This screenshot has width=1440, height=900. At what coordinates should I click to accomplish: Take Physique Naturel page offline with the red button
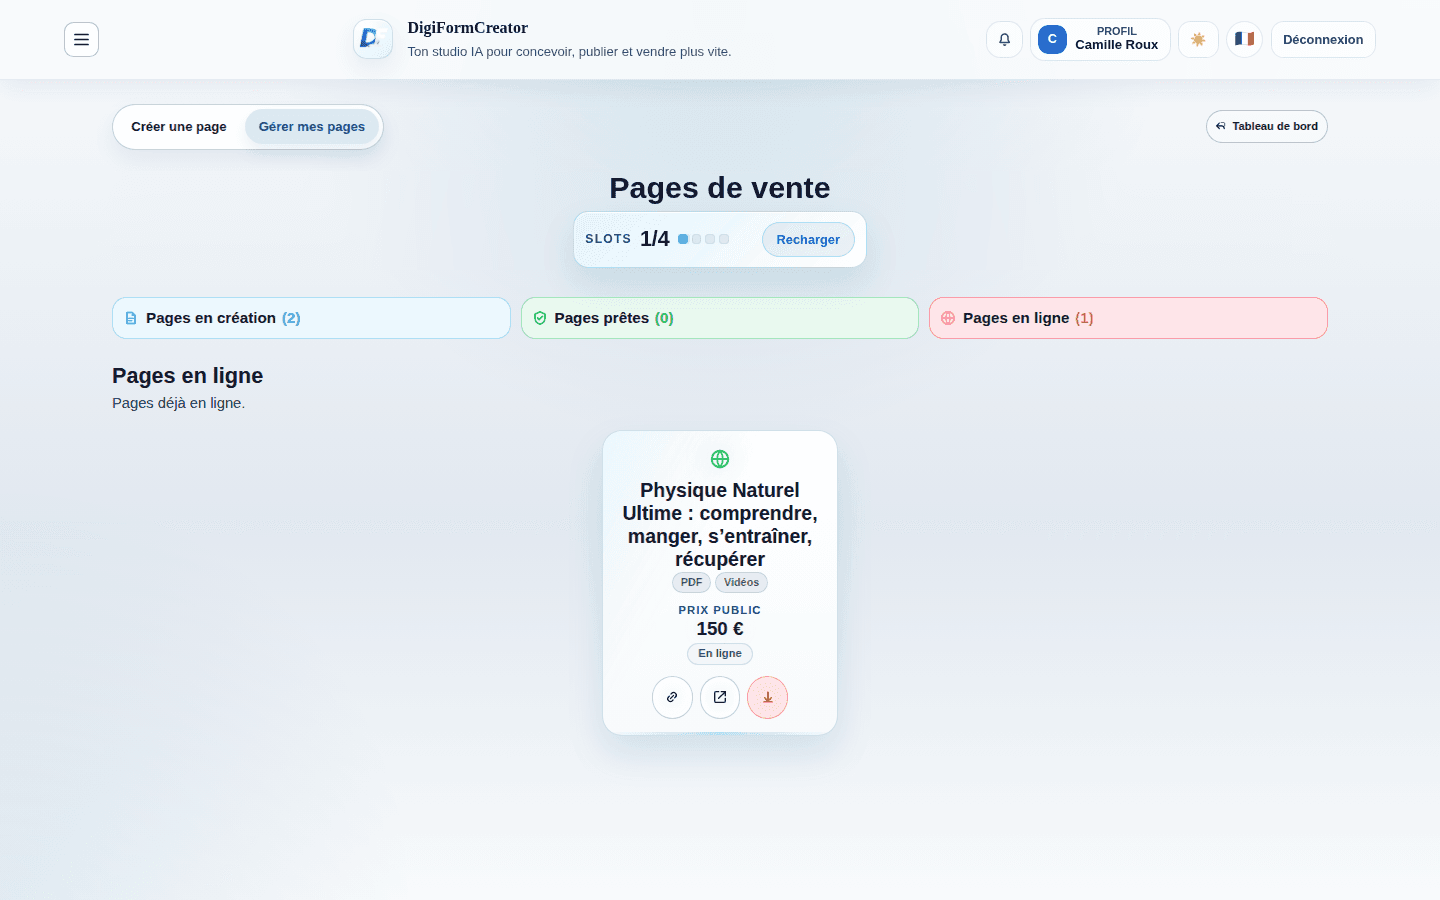tap(768, 697)
